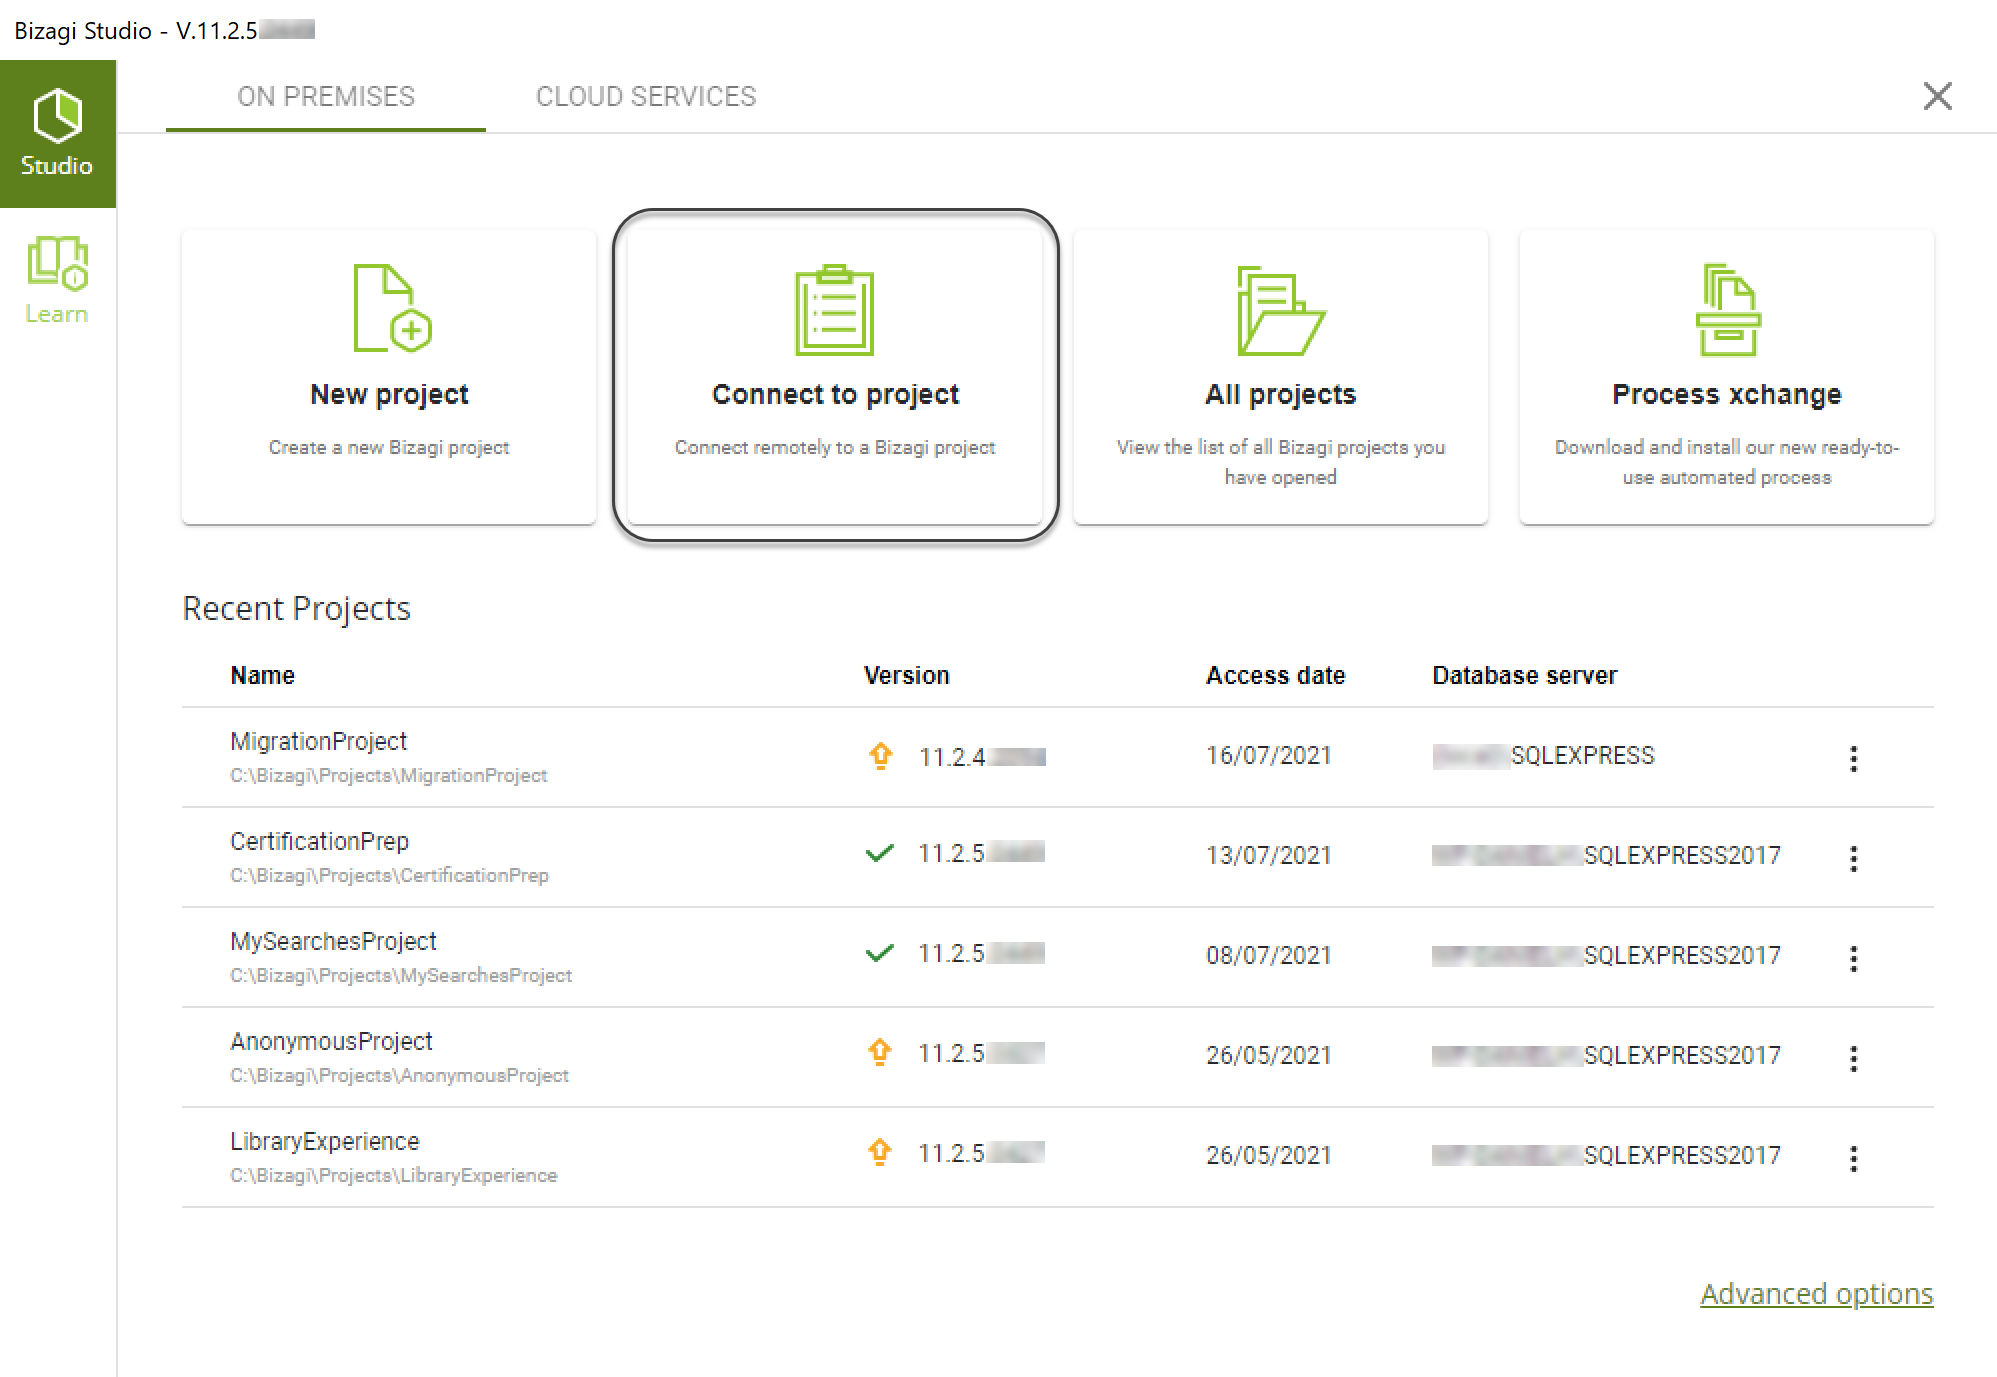Screen dimensions: 1997x1377
Task: Click the SQLEXPRESS2017 server of LibraryExperience
Action: point(1606,1155)
